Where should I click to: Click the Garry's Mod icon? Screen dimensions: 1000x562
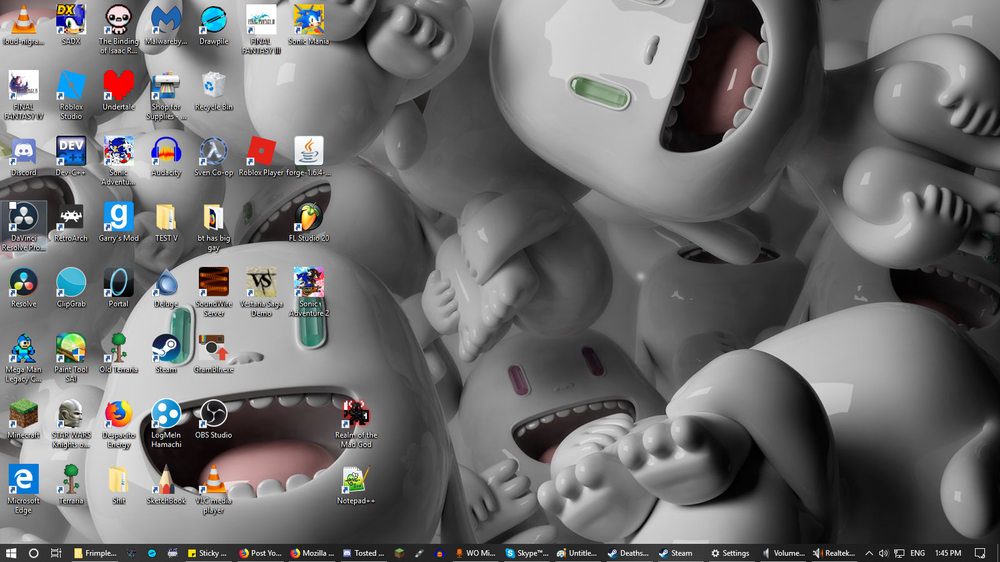click(118, 217)
